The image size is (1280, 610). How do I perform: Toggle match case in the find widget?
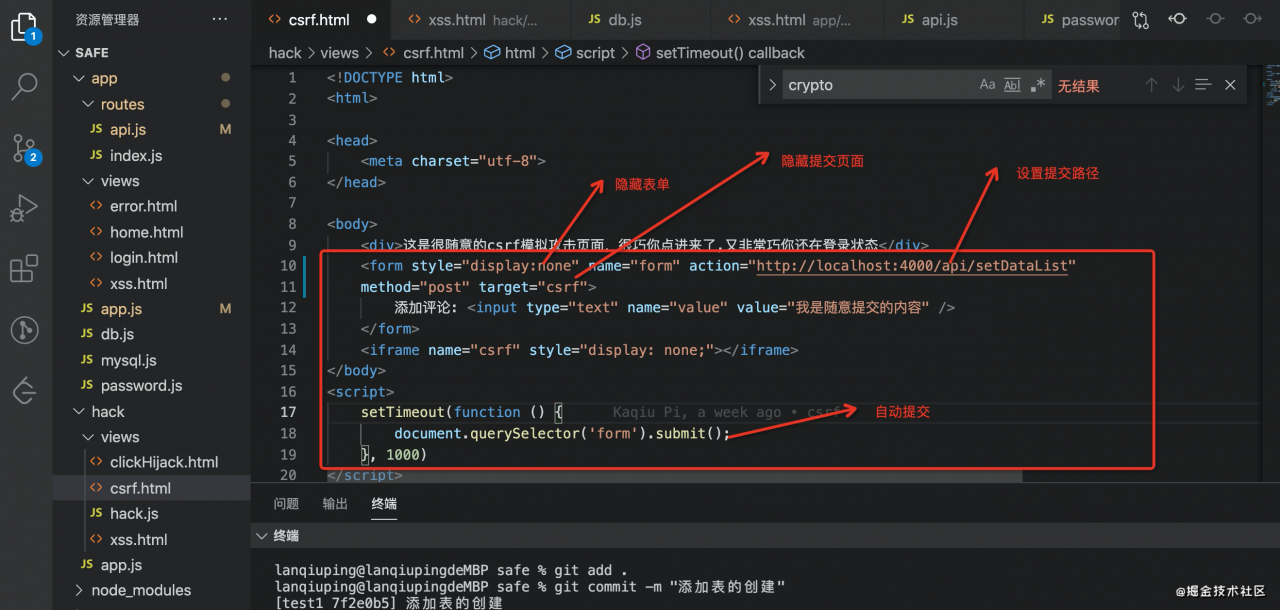[x=987, y=84]
